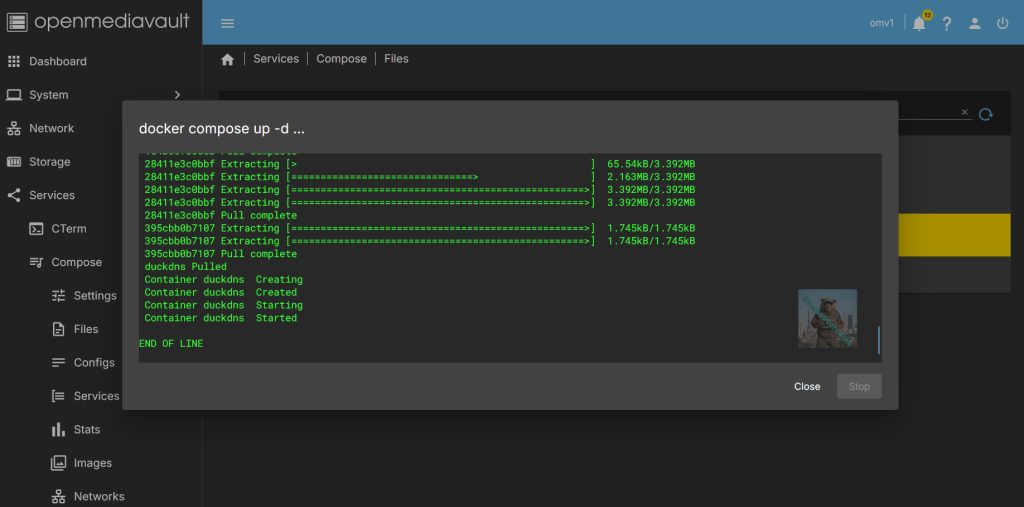The width and height of the screenshot is (1024, 507).
Task: Open the user account menu icon
Action: tap(974, 24)
